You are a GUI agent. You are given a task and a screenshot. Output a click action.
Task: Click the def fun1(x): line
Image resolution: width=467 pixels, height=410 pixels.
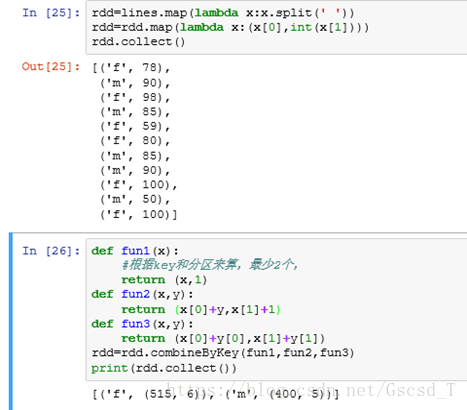click(x=135, y=251)
